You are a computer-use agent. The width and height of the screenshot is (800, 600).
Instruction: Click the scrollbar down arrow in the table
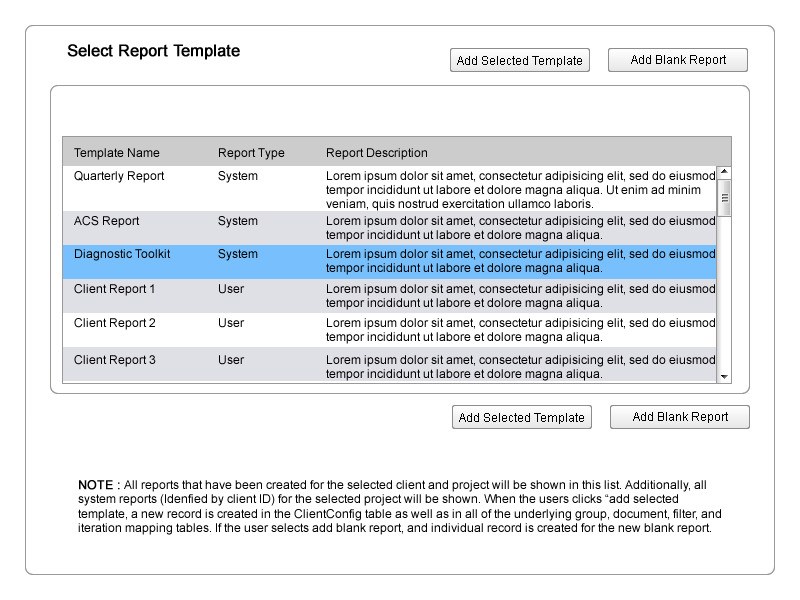[x=725, y=376]
